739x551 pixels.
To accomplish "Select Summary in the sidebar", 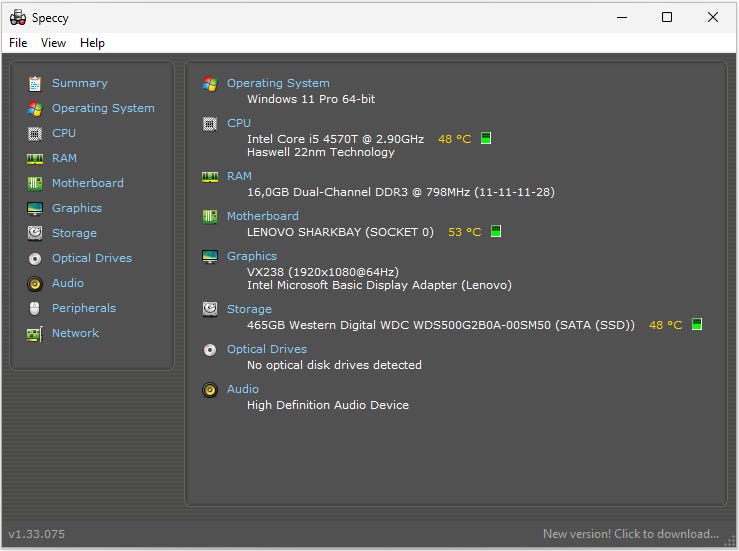I will 80,83.
